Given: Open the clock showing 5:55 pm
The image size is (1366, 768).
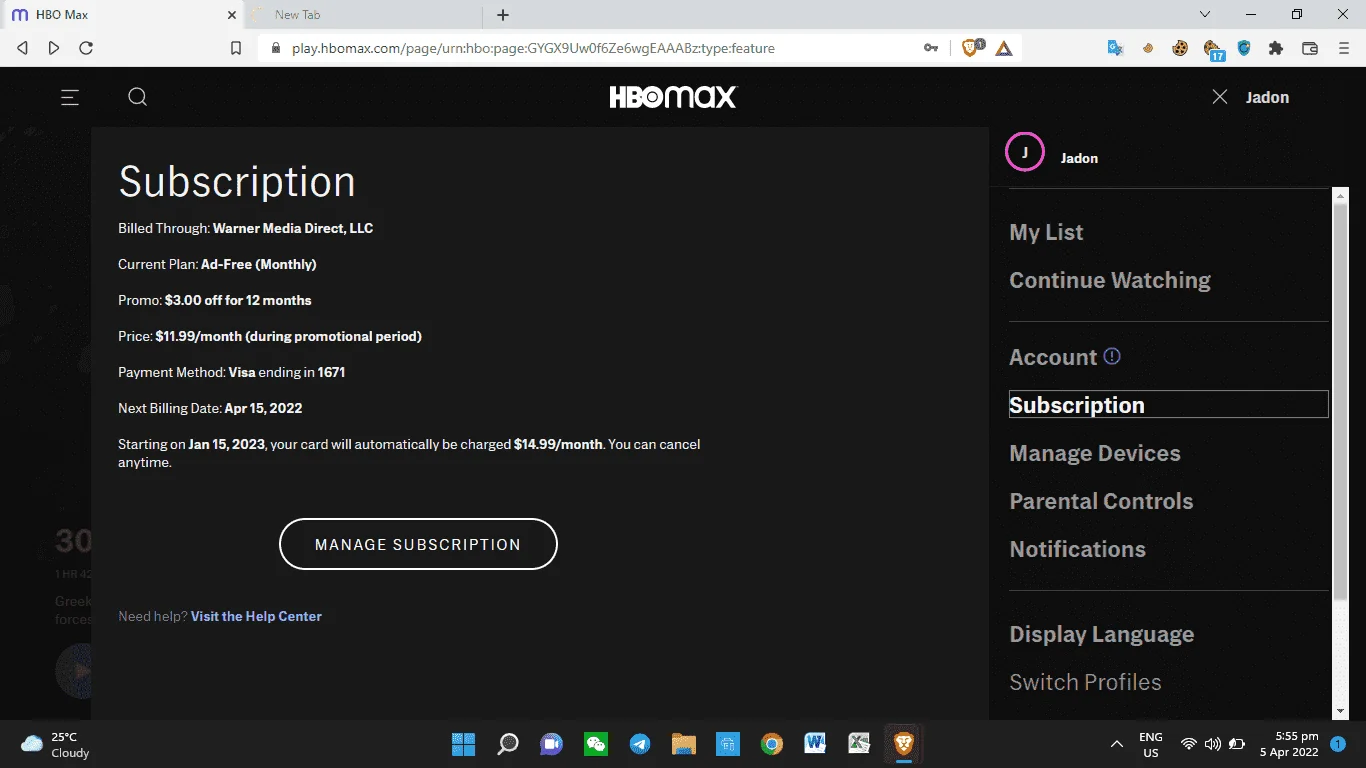Looking at the screenshot, I should click(x=1289, y=744).
